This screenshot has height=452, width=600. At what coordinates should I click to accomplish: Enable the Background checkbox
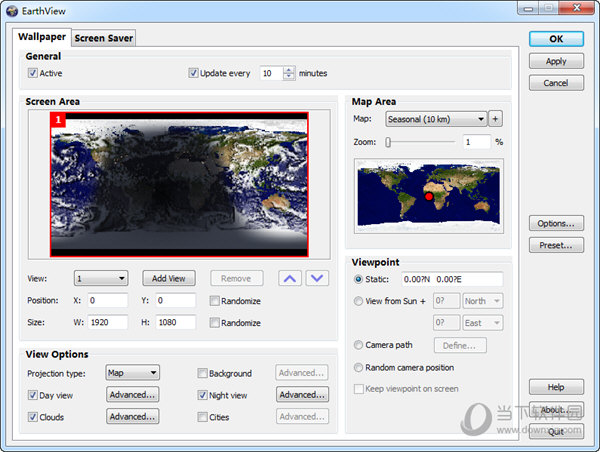click(x=202, y=373)
